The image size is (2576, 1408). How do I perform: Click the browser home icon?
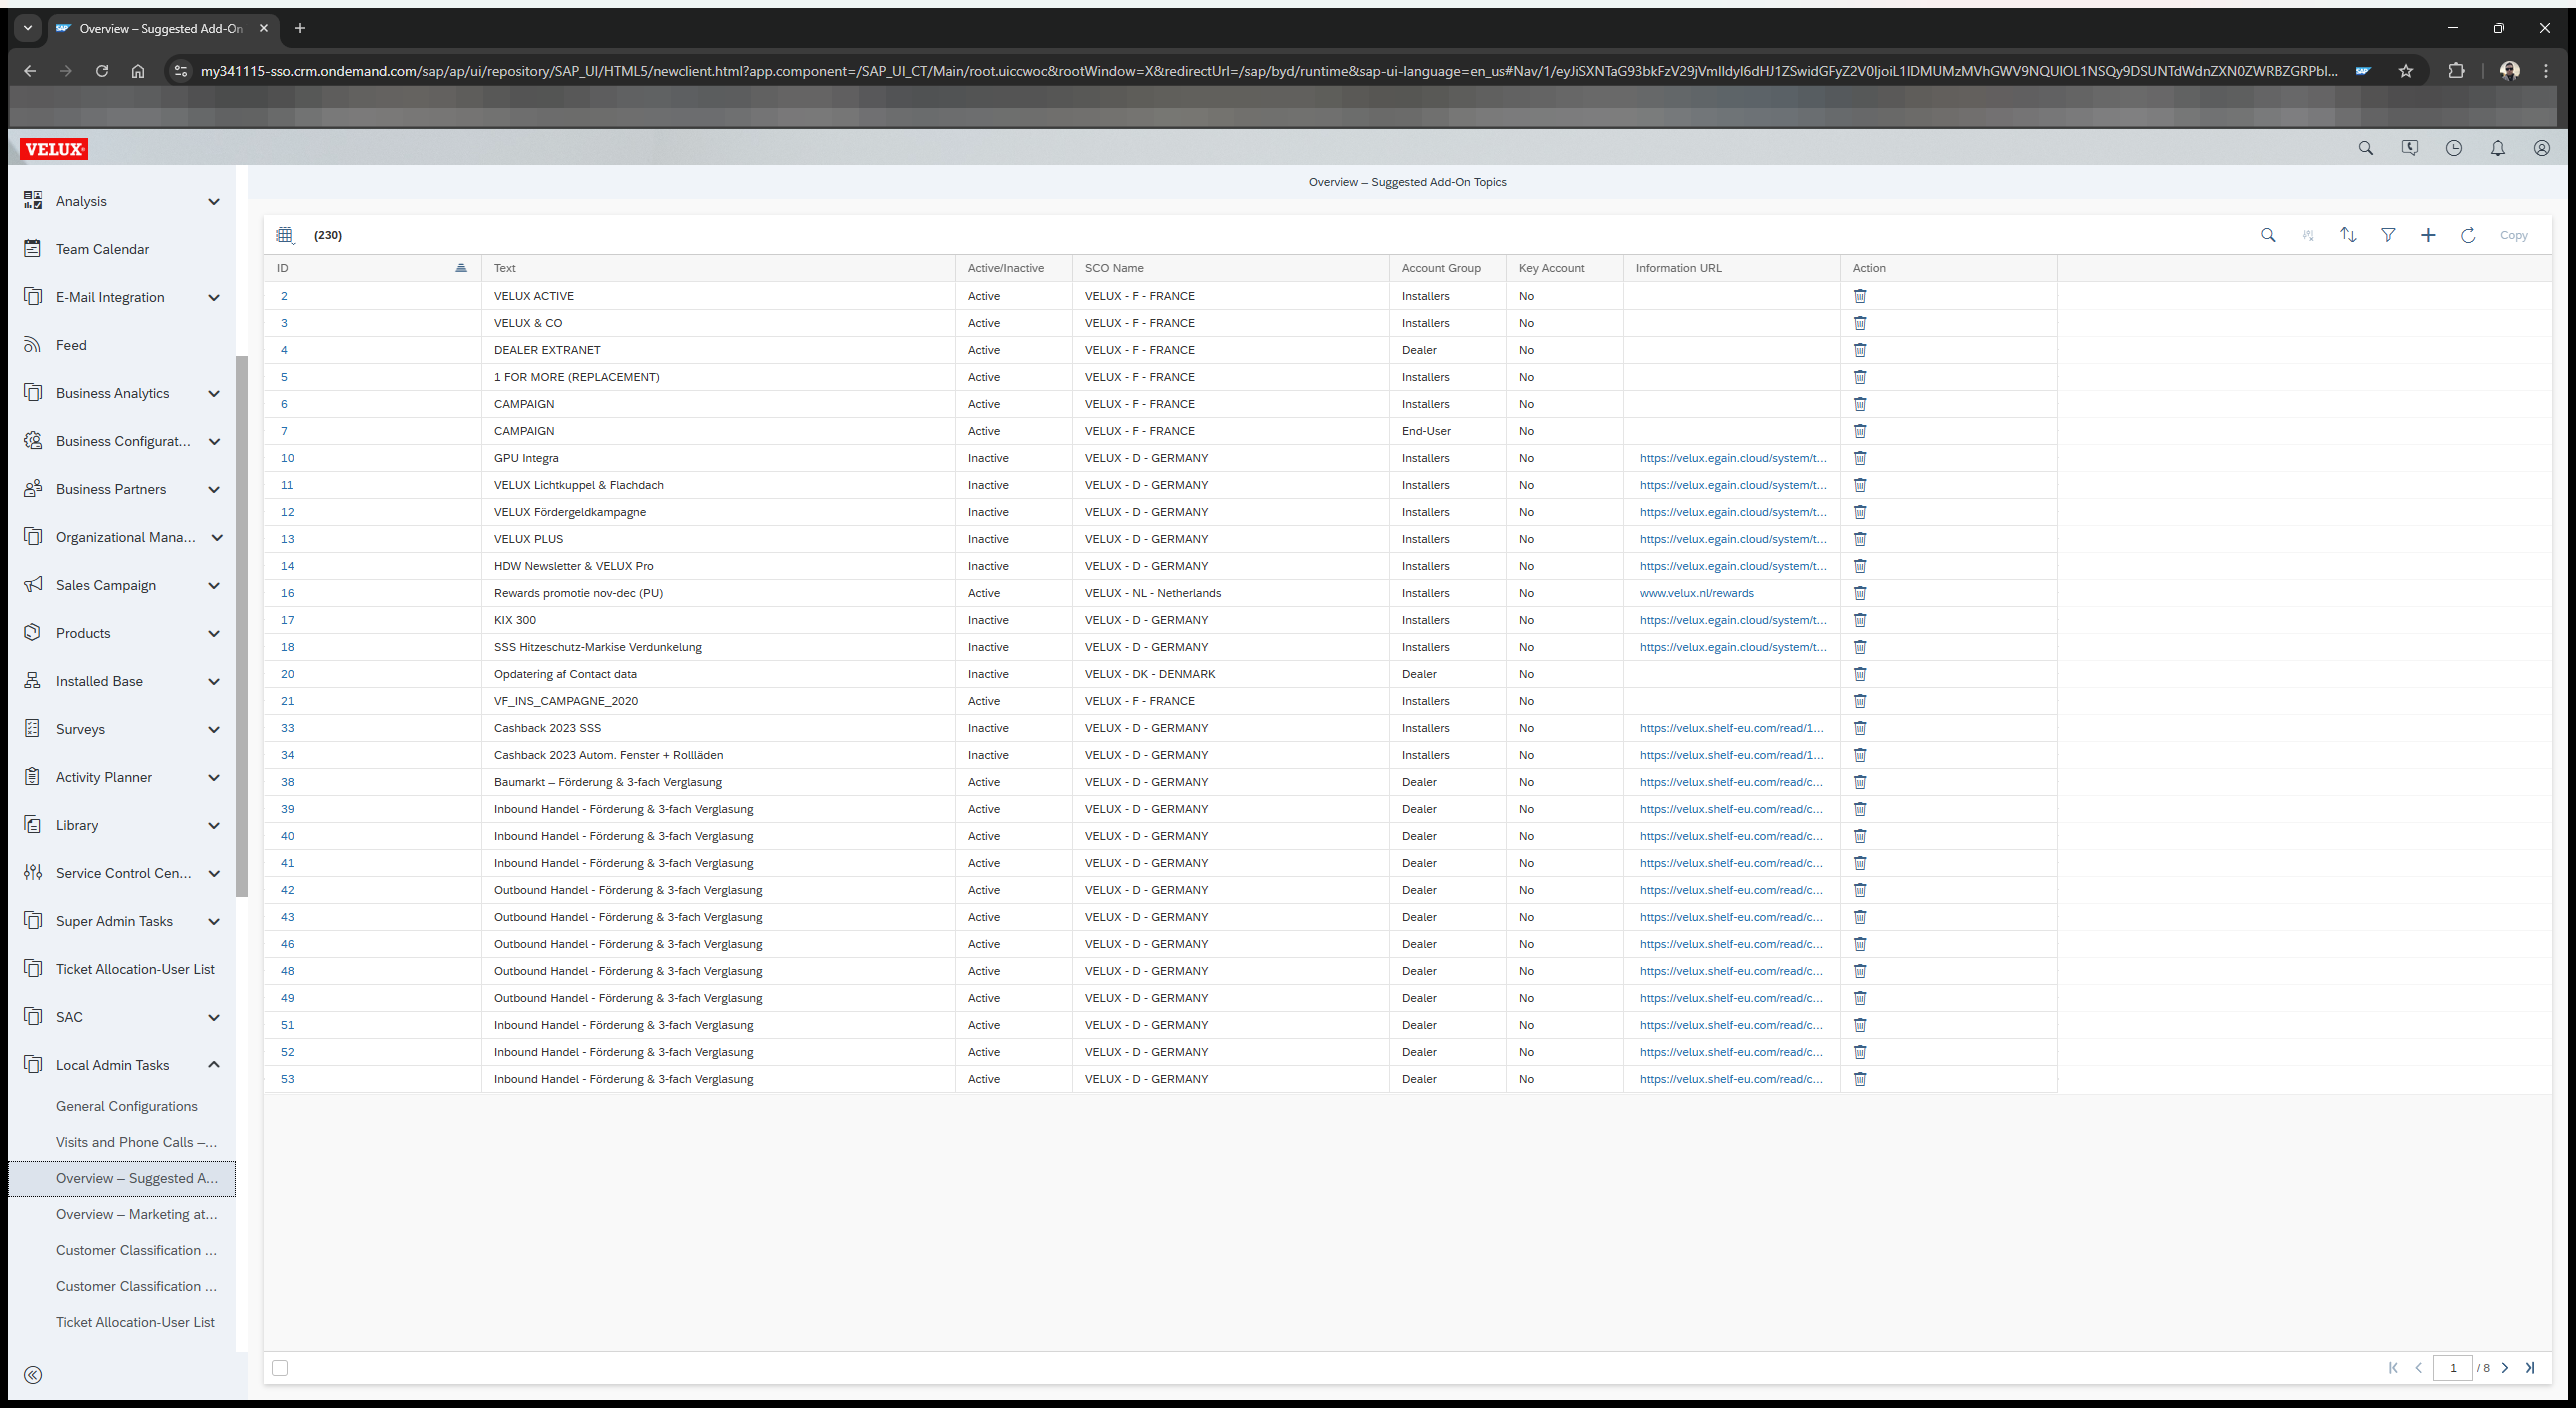(138, 71)
